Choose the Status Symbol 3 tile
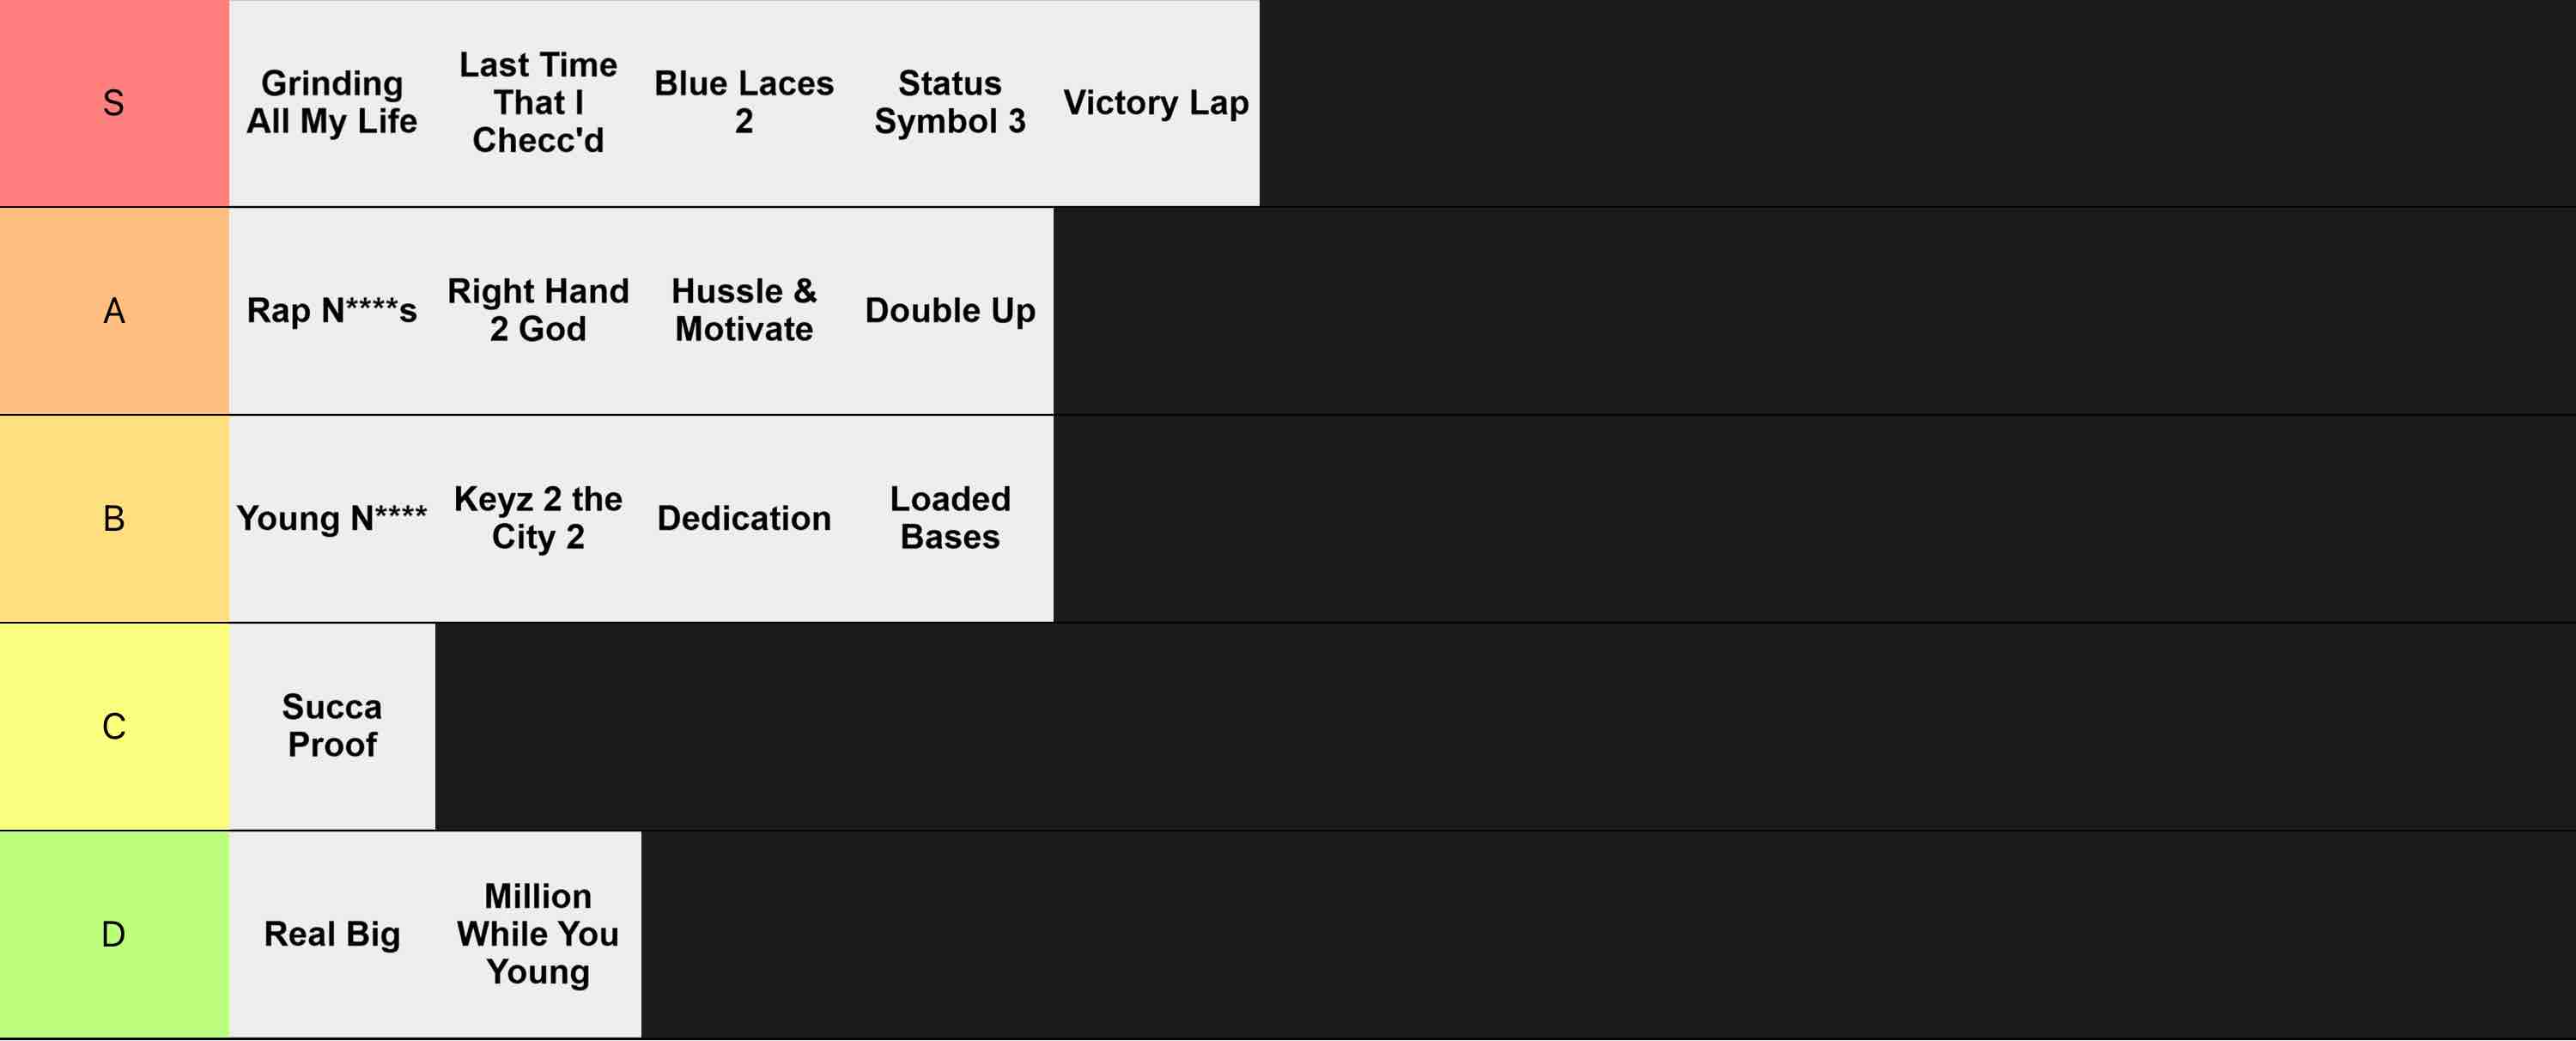2576x1041 pixels. click(x=950, y=103)
